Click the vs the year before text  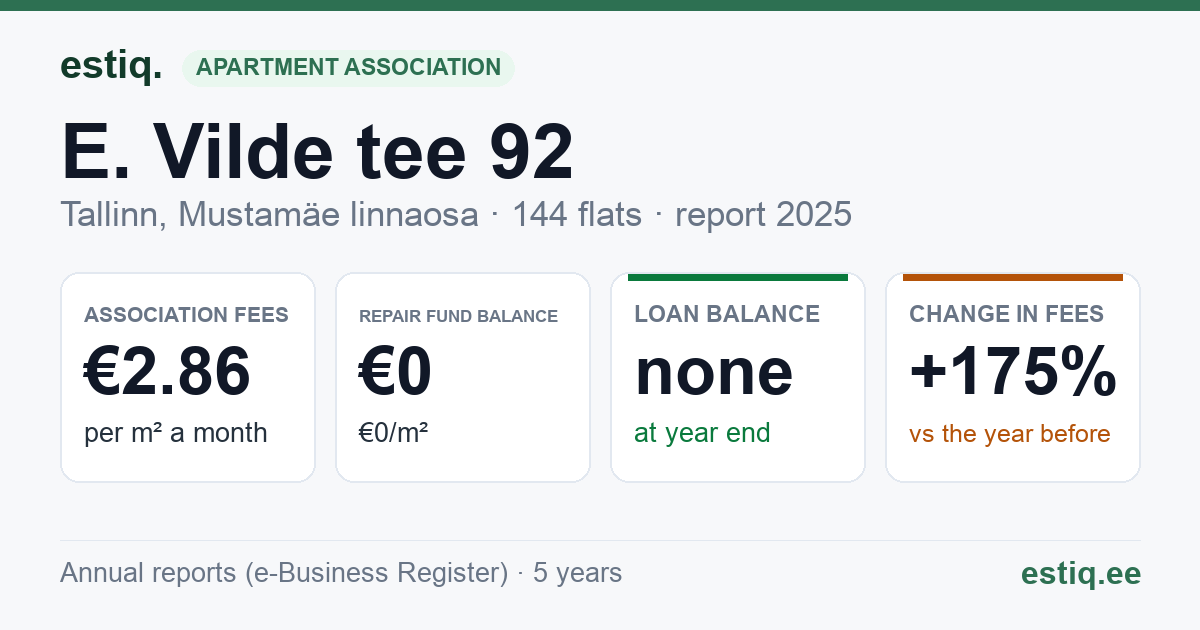coord(1010,434)
